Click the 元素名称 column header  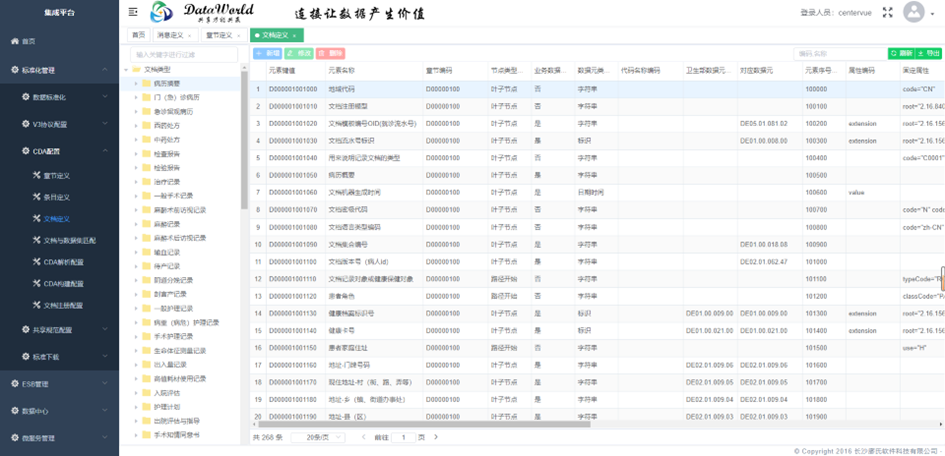click(341, 70)
